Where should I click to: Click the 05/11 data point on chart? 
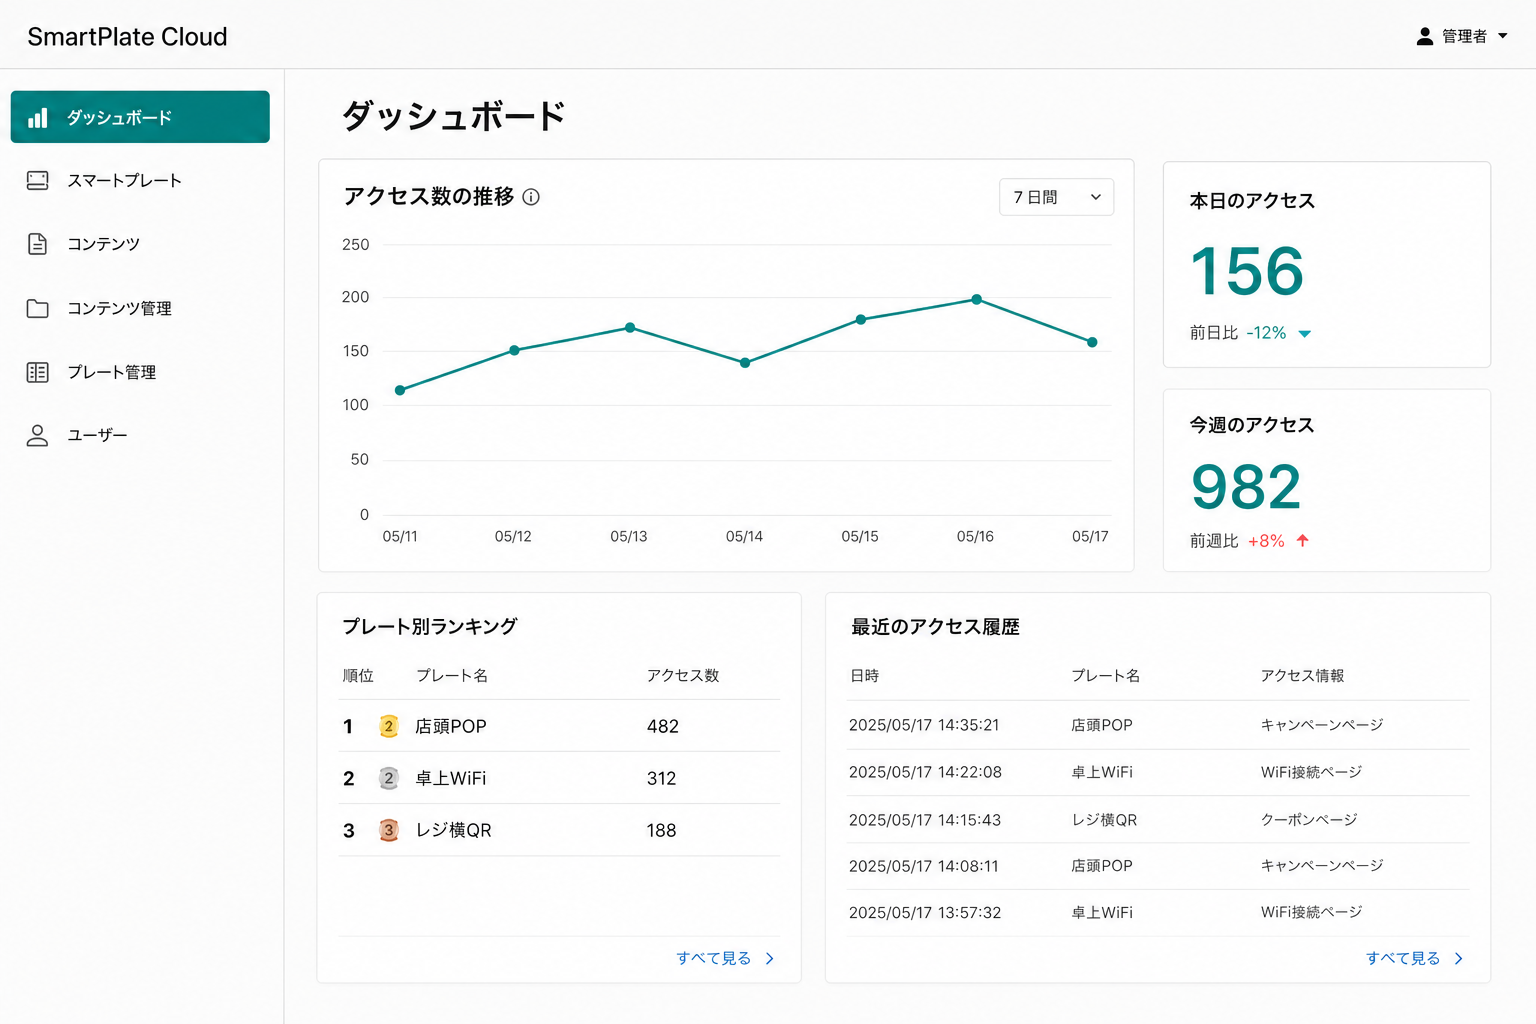click(400, 390)
